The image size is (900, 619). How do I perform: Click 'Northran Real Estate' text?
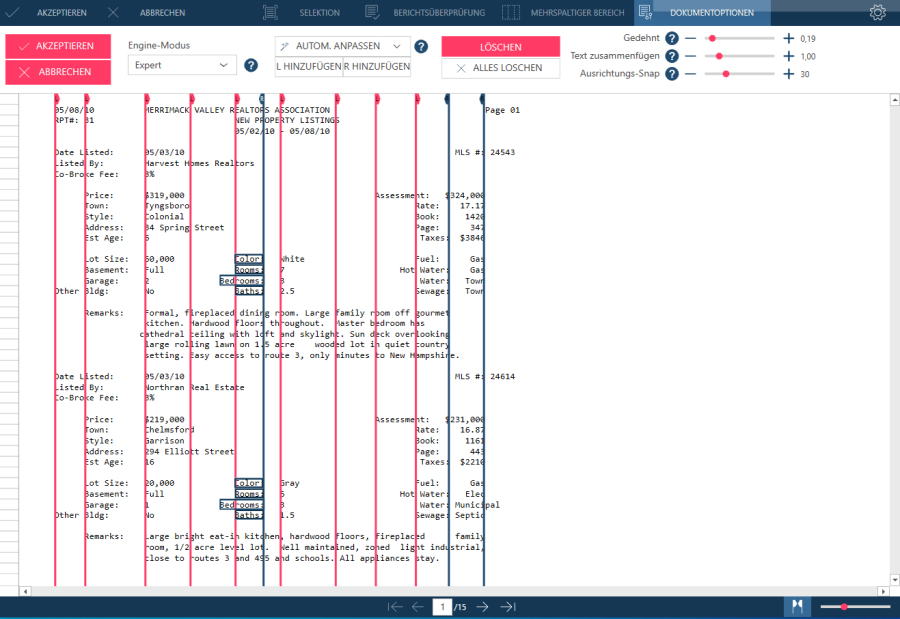195,388
